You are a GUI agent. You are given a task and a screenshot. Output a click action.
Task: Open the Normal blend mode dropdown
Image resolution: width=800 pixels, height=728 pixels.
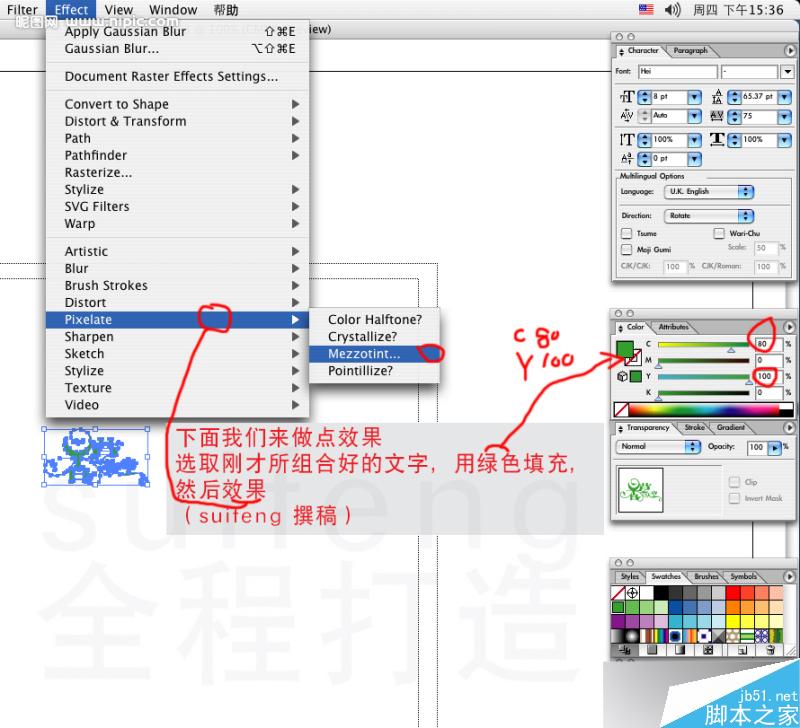point(657,448)
